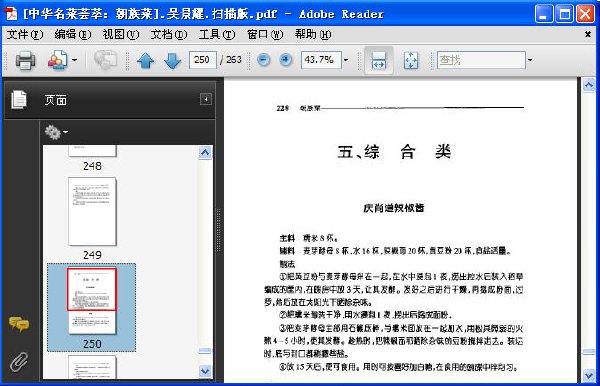The image size is (600, 386).
Task: Open the 工具(T) menu
Action: click(217, 35)
